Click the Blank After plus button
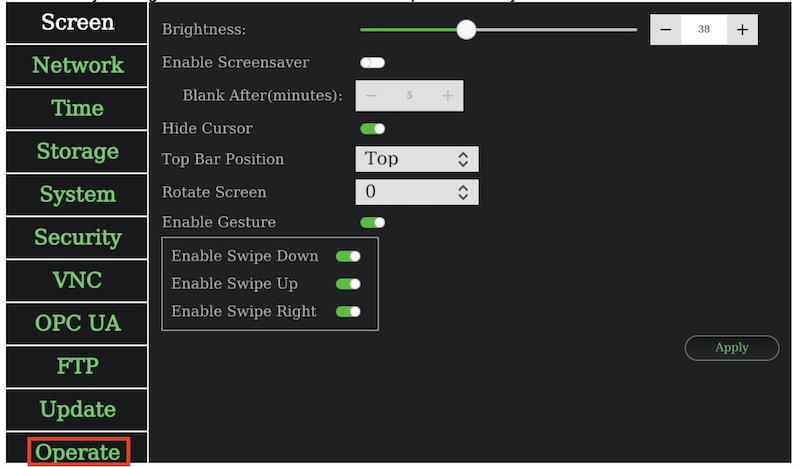This screenshot has width=800, height=467. coord(447,96)
